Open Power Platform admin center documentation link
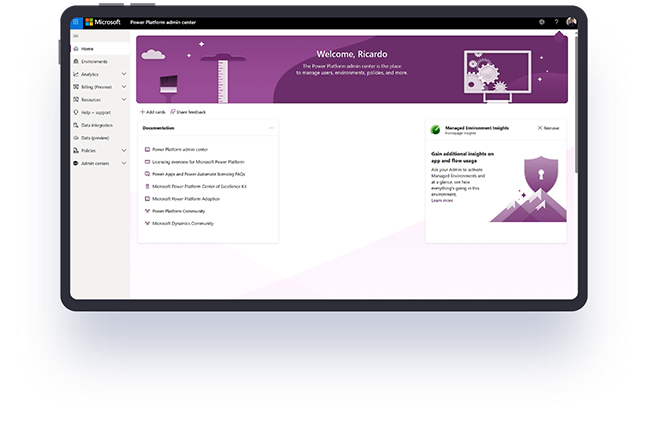647x422 pixels. [180, 149]
